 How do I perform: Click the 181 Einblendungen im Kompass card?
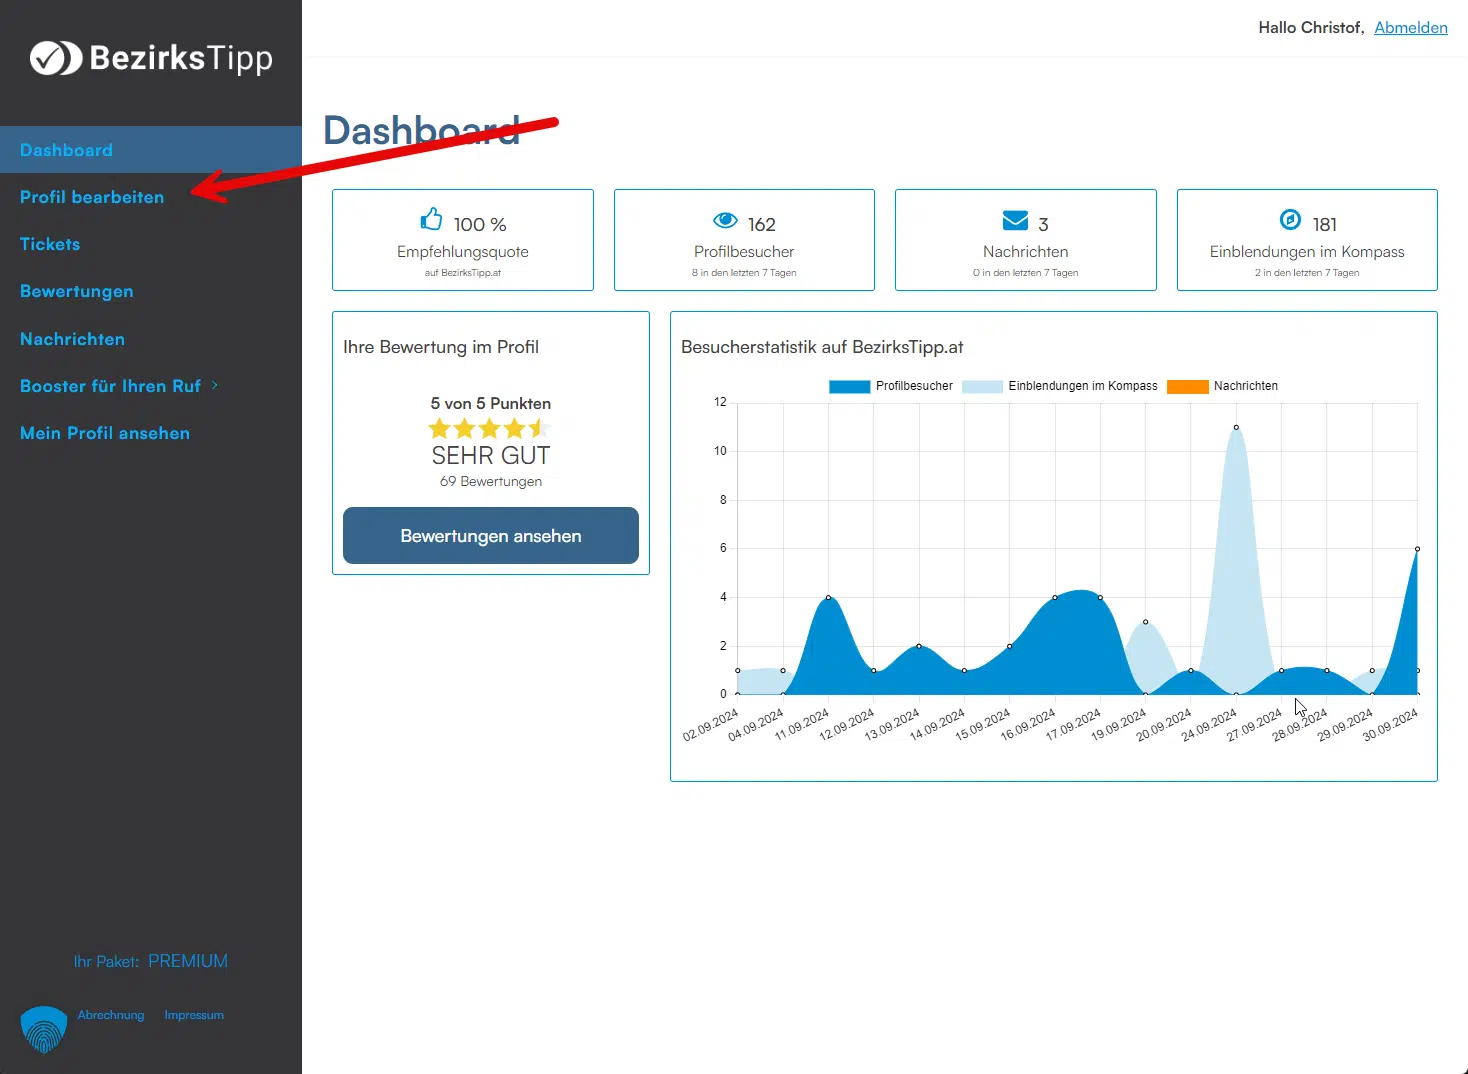(x=1307, y=240)
